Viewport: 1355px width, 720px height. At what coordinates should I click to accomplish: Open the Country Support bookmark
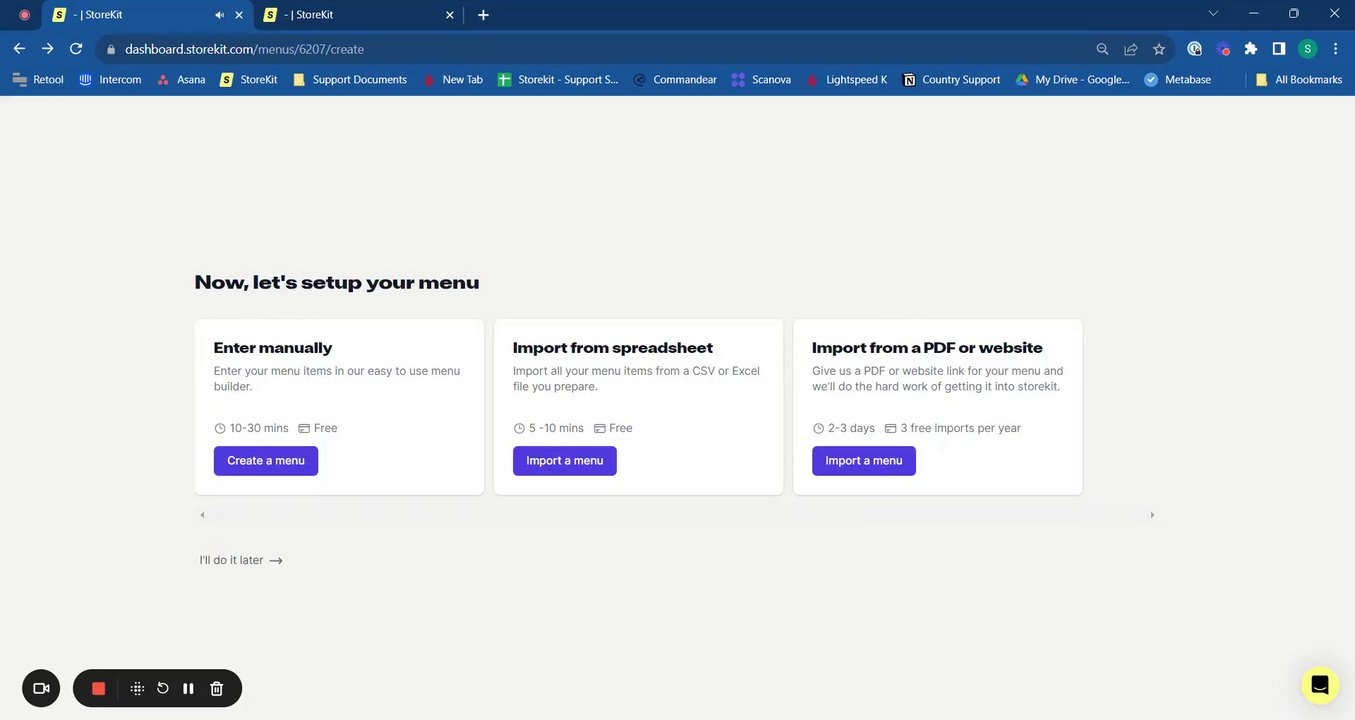[x=951, y=79]
